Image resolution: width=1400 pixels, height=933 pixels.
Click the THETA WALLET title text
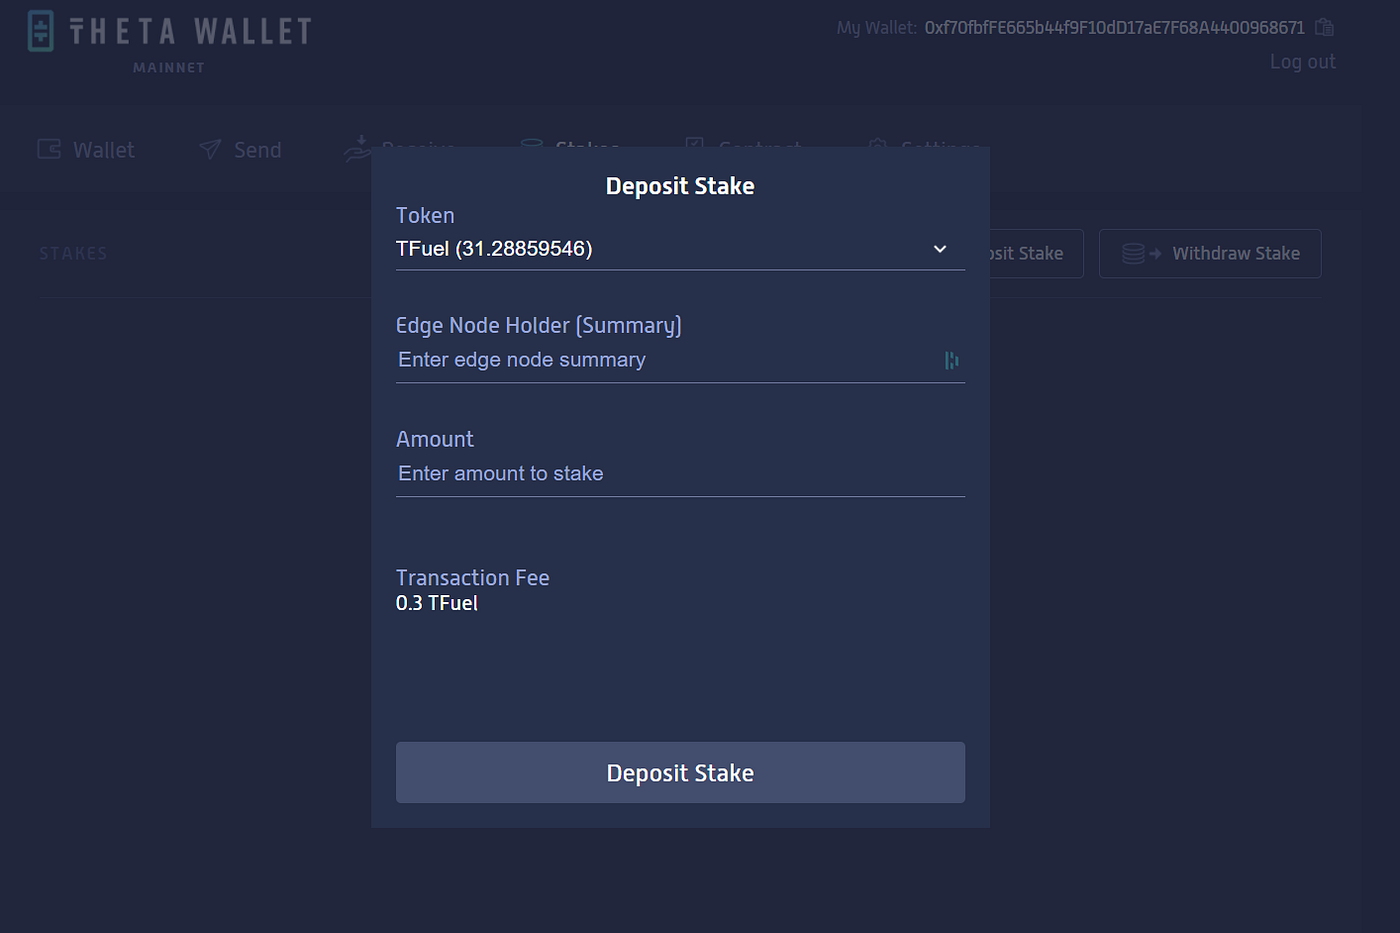click(x=190, y=31)
